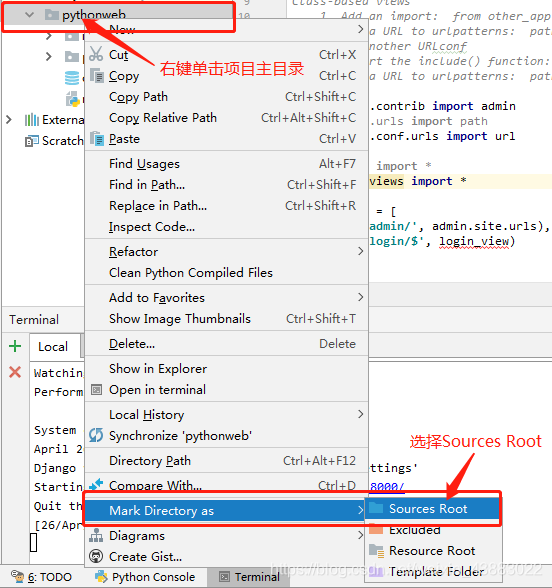This screenshot has height=588, width=552.
Task: Click the Synchronize refresh icon
Action: pyautogui.click(x=96, y=435)
